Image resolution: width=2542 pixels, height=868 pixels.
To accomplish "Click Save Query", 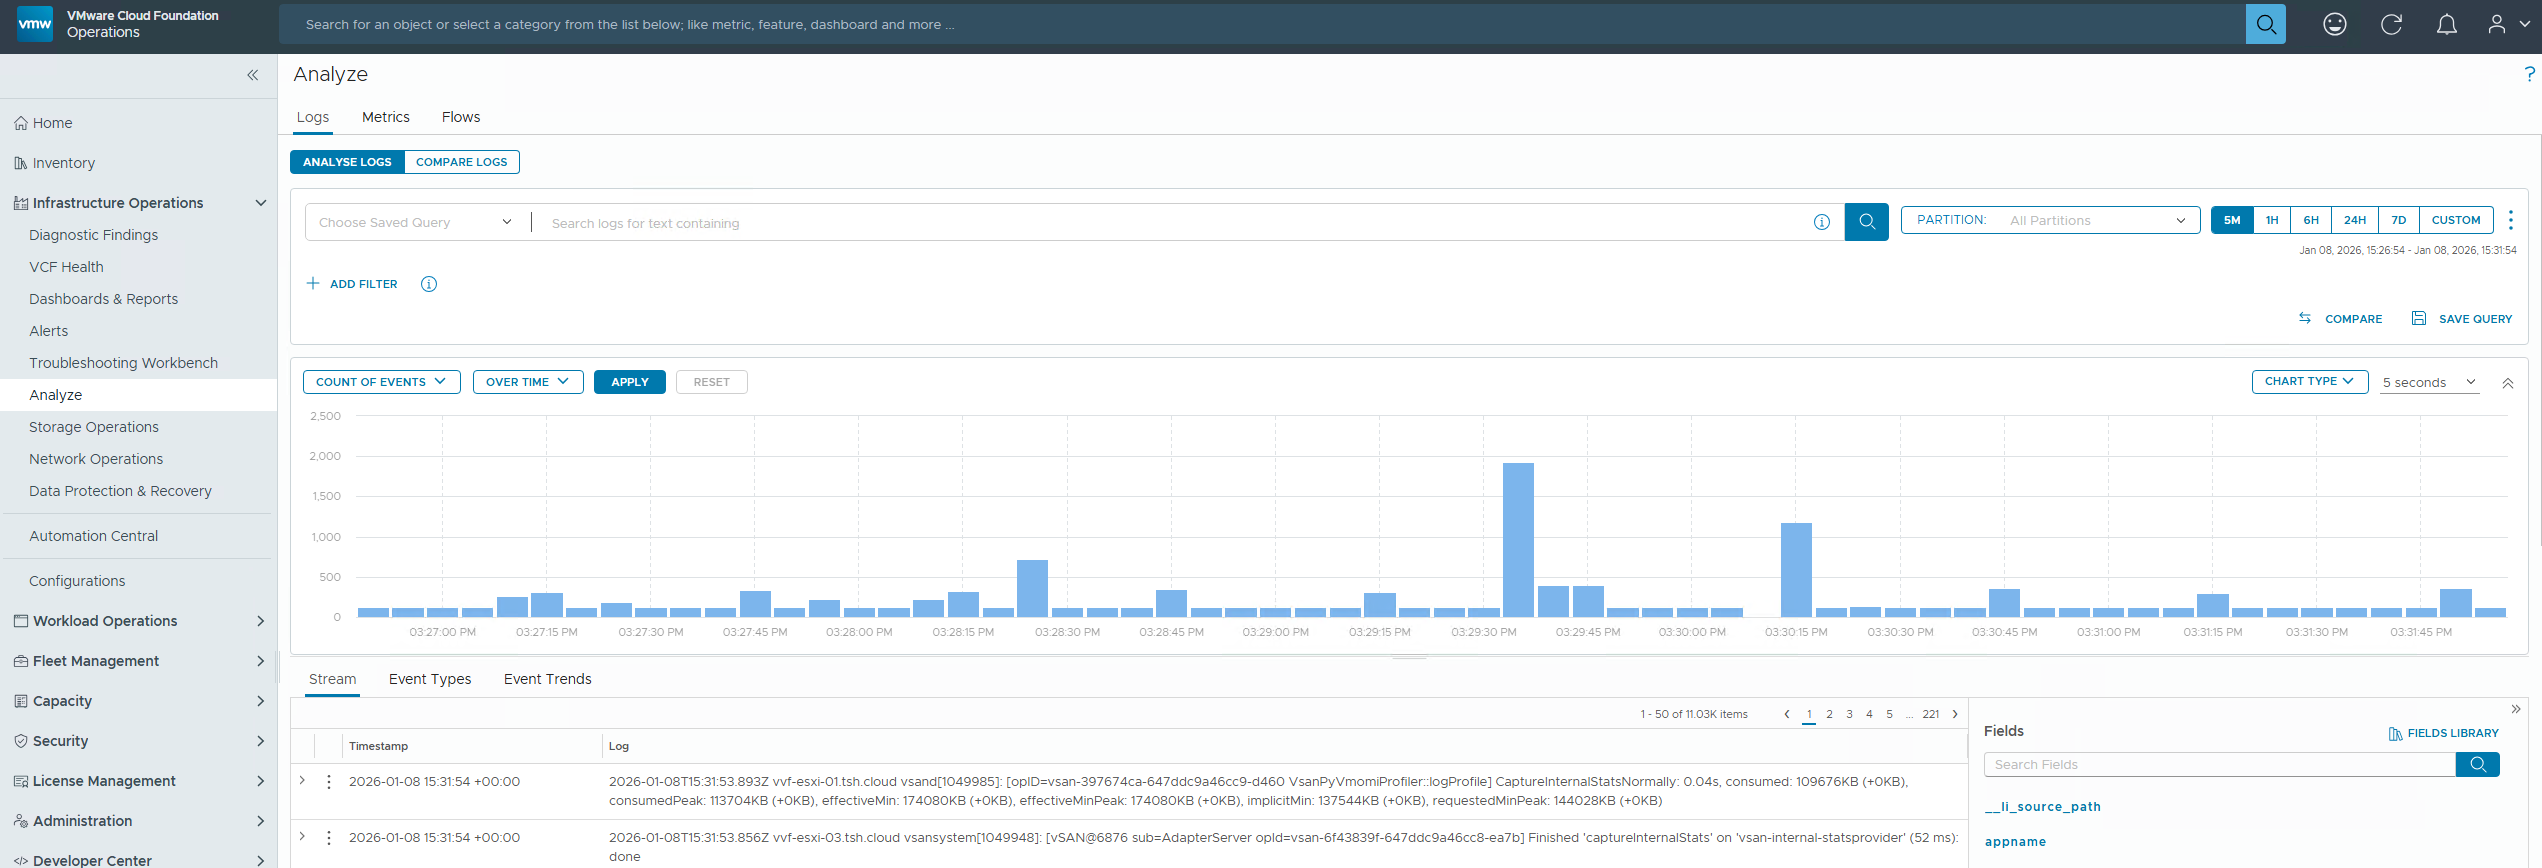I will 2462,319.
